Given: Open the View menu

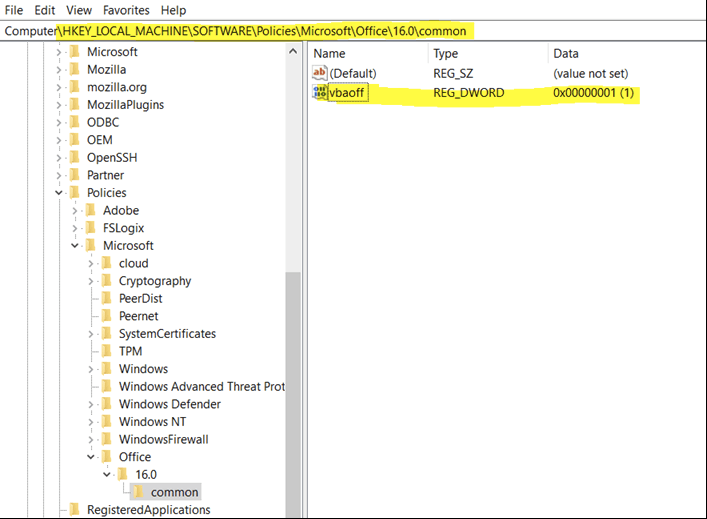Looking at the screenshot, I should [79, 10].
